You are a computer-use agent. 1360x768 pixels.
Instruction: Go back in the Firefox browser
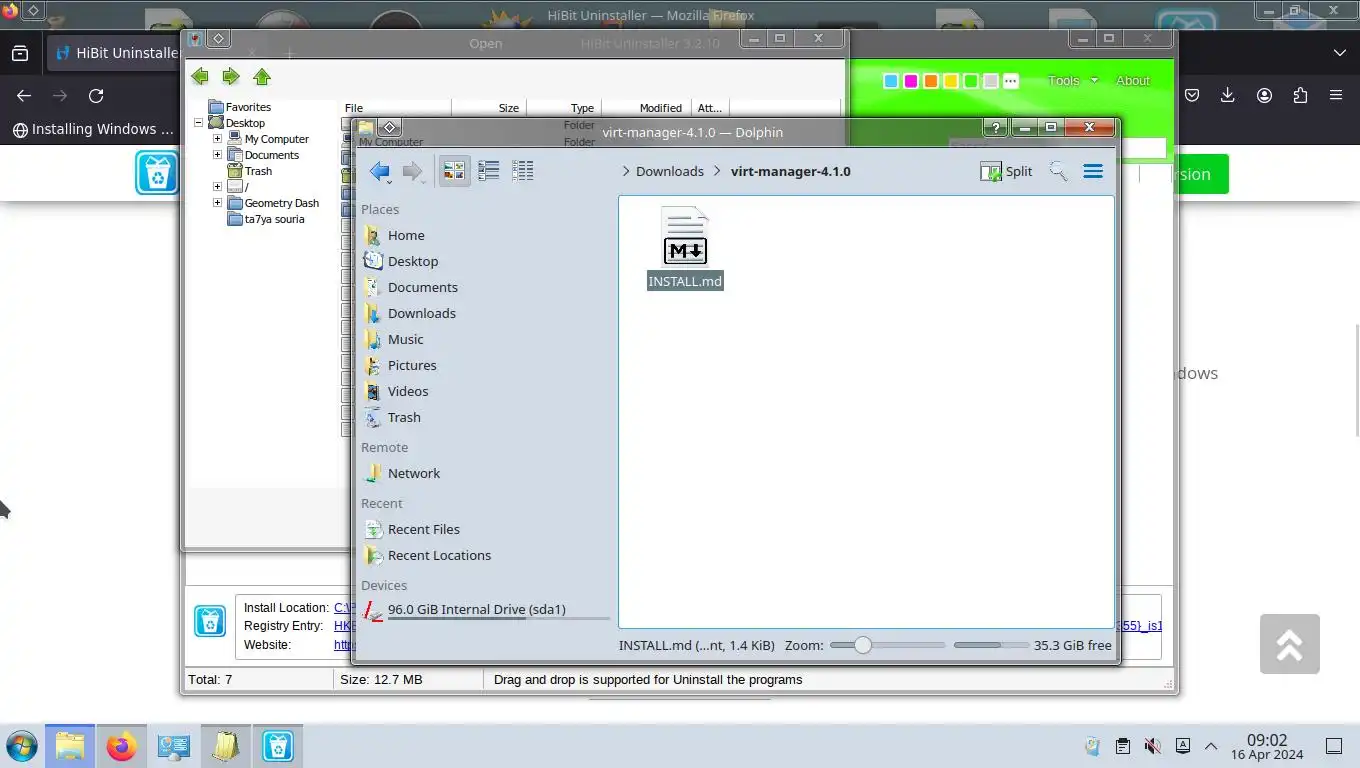click(x=24, y=96)
